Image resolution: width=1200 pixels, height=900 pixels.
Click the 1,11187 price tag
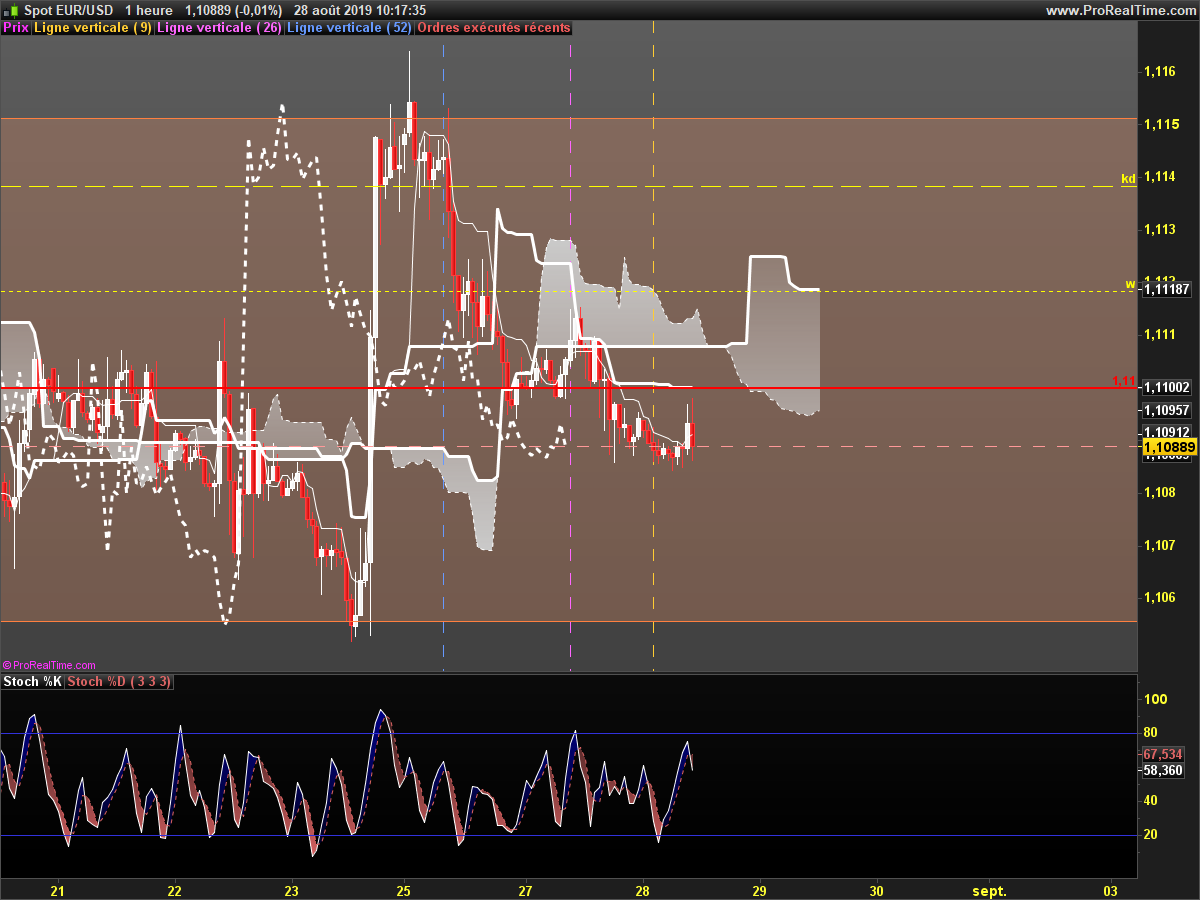tap(1166, 289)
